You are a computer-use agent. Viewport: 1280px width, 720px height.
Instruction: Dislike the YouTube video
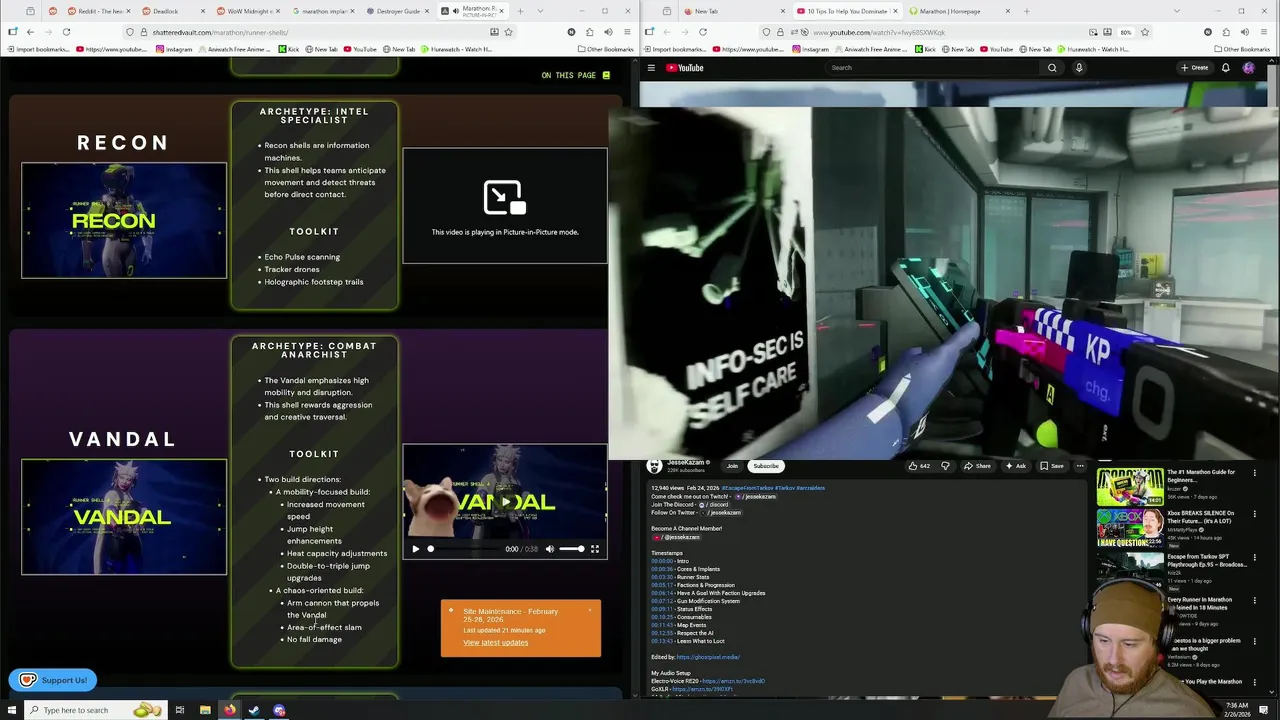pyautogui.click(x=945, y=466)
